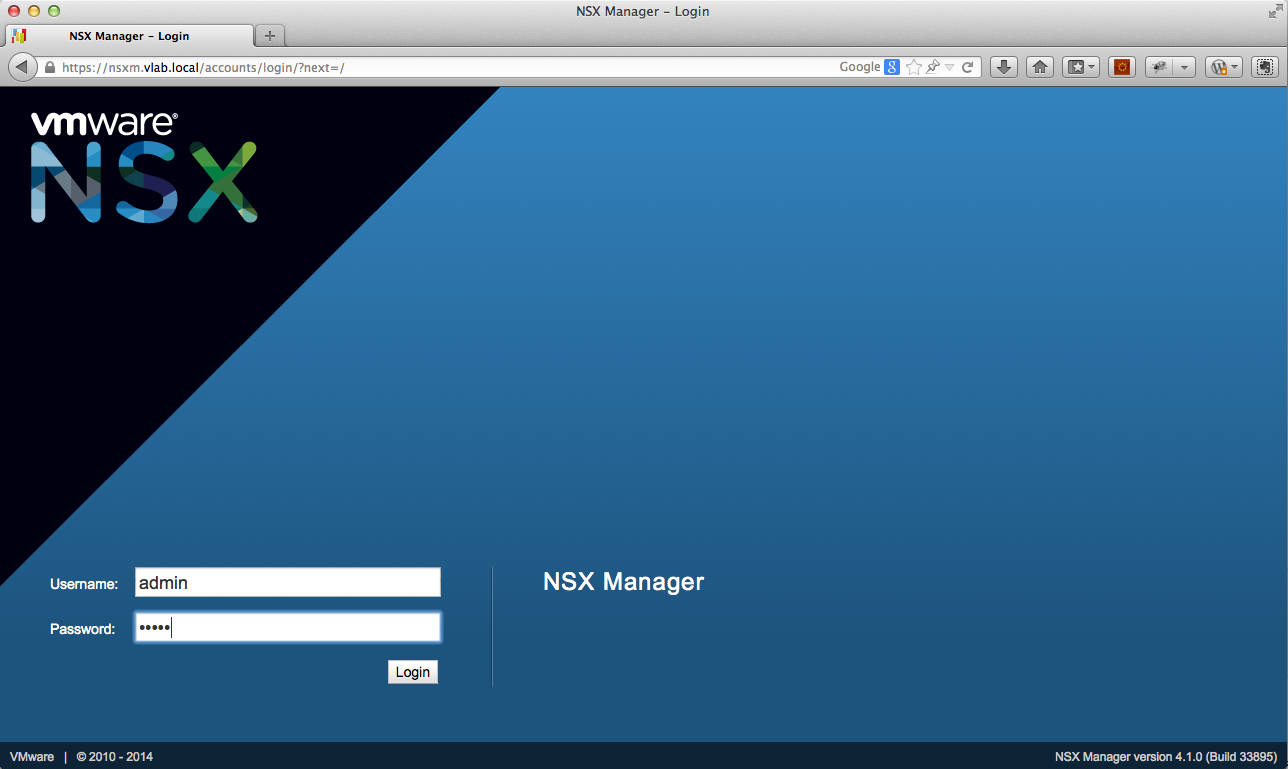
Task: Click the Evernote elephant clipper icon
Action: [1264, 67]
